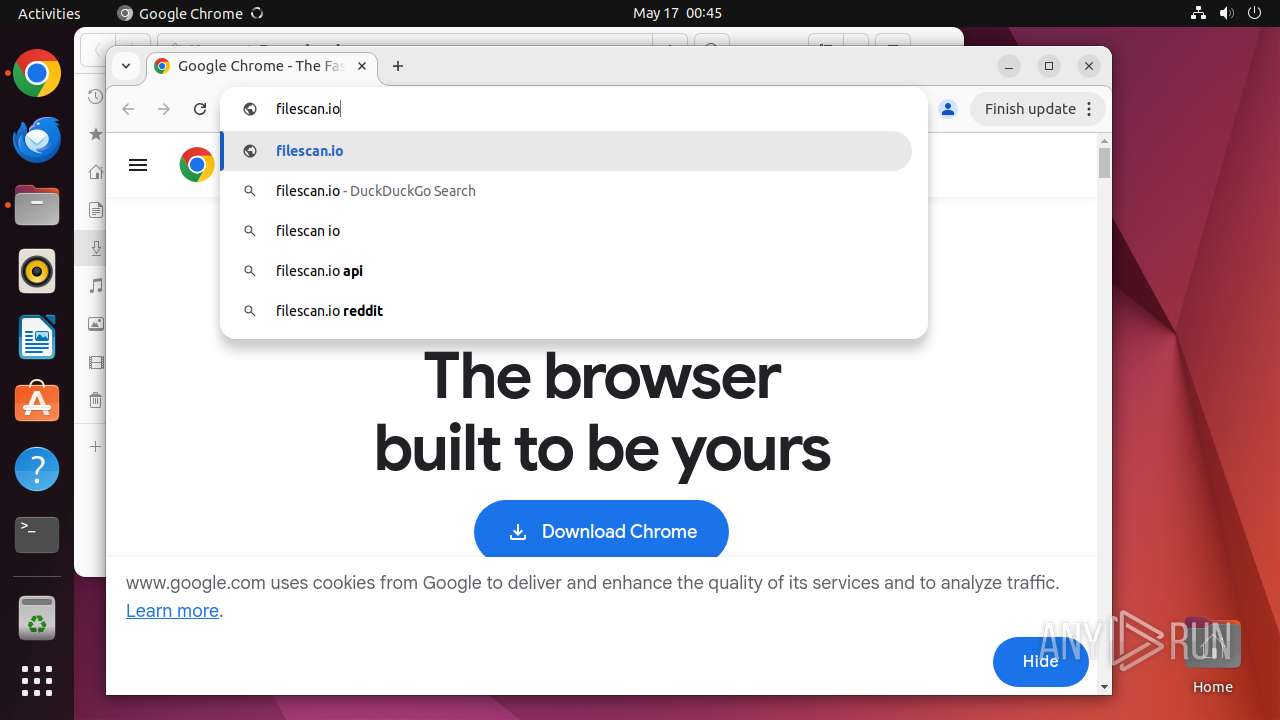The width and height of the screenshot is (1280, 720).
Task: Hide the cookie notice
Action: [1040, 661]
